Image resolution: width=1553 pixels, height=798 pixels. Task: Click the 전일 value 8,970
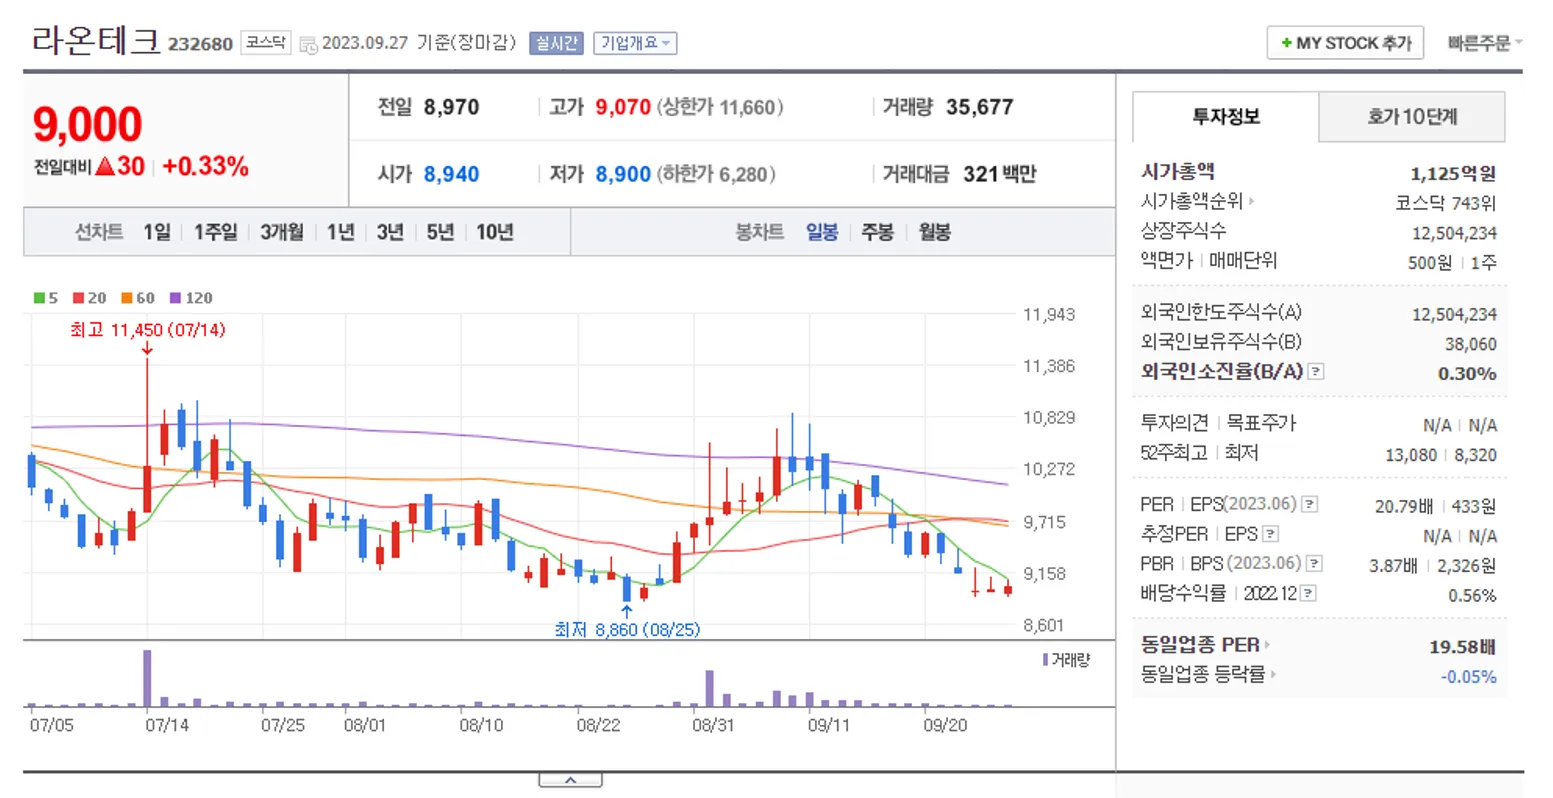pyautogui.click(x=451, y=107)
